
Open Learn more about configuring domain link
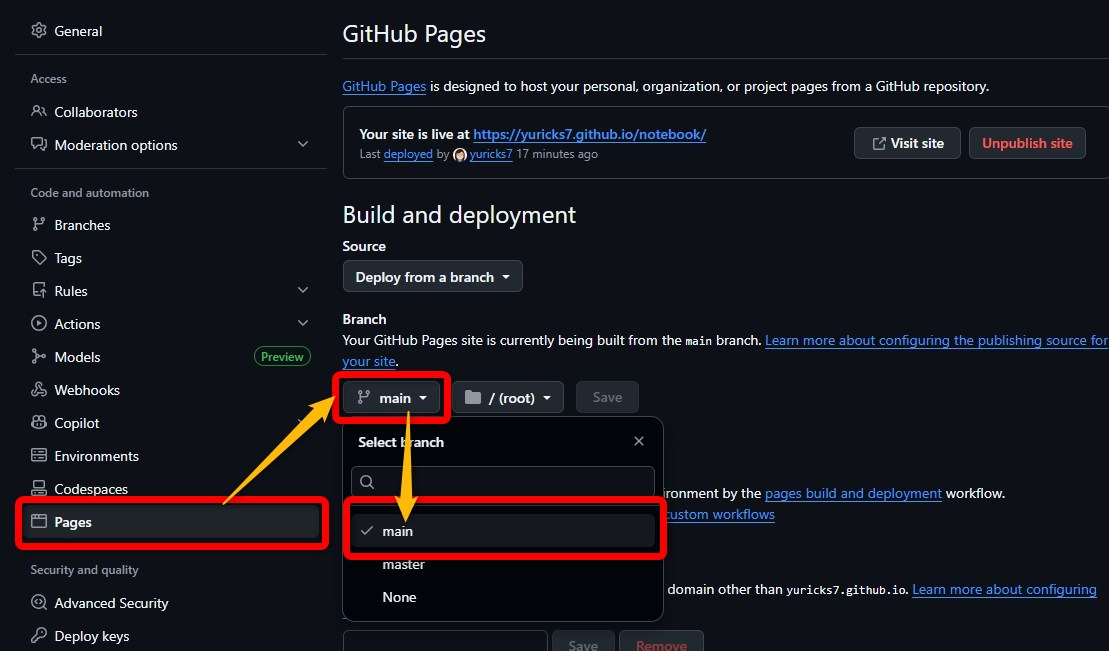(x=1004, y=589)
